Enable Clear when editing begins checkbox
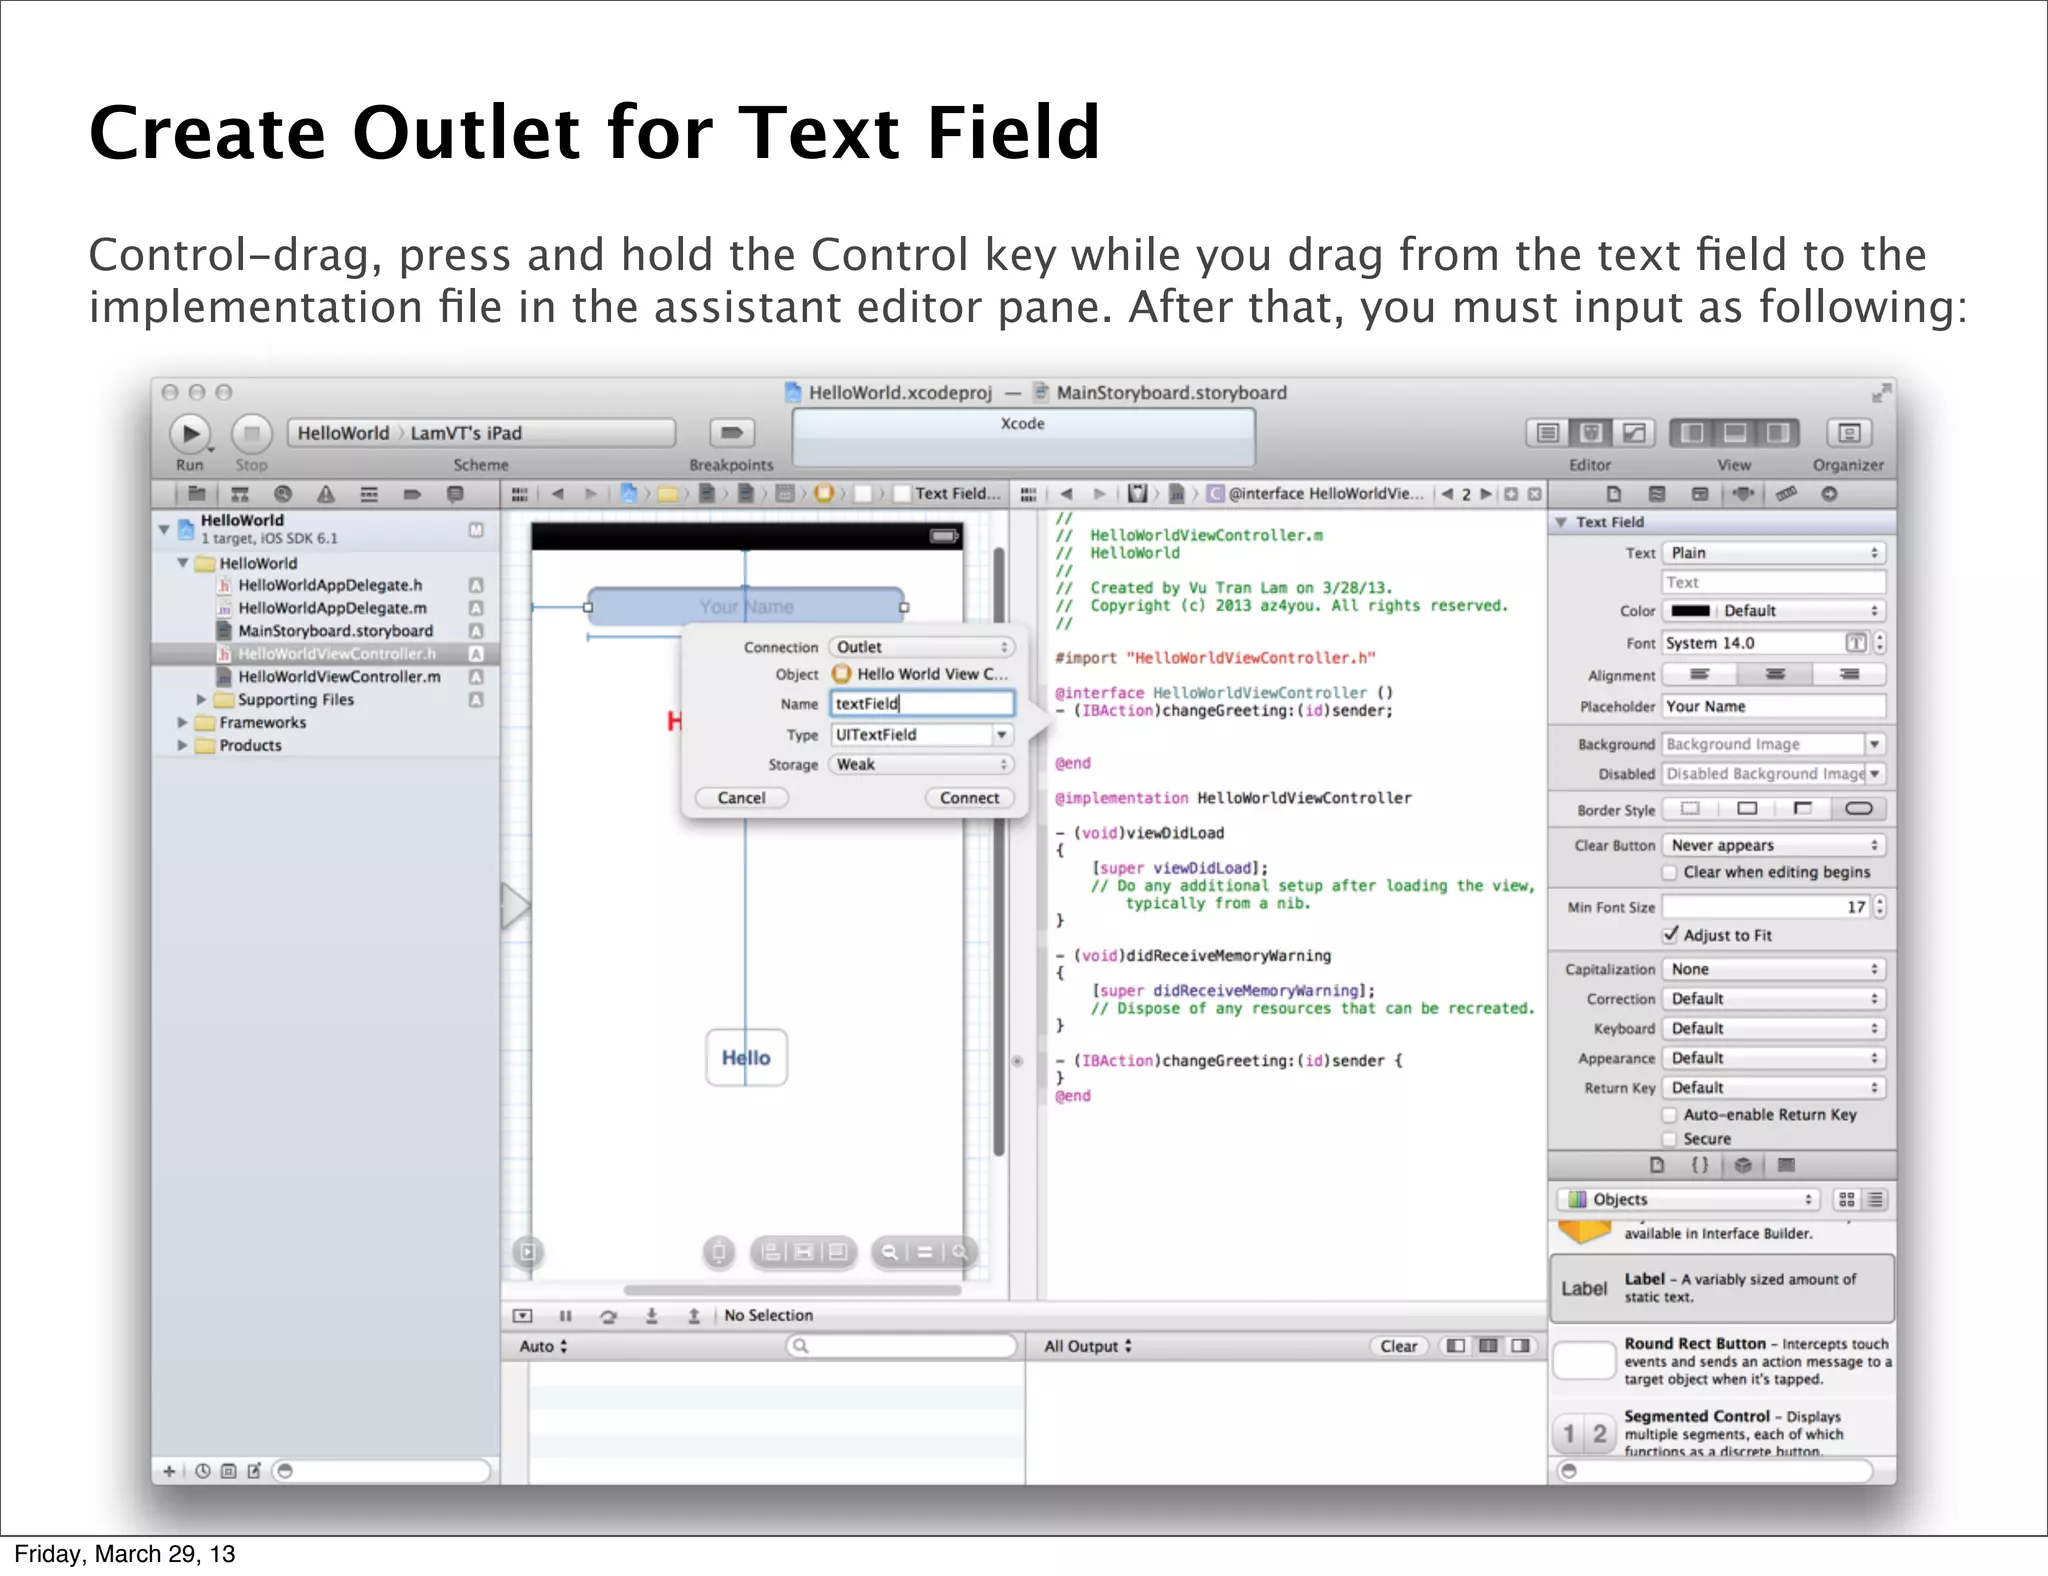This screenshot has height=1576, width=2048. click(1670, 873)
